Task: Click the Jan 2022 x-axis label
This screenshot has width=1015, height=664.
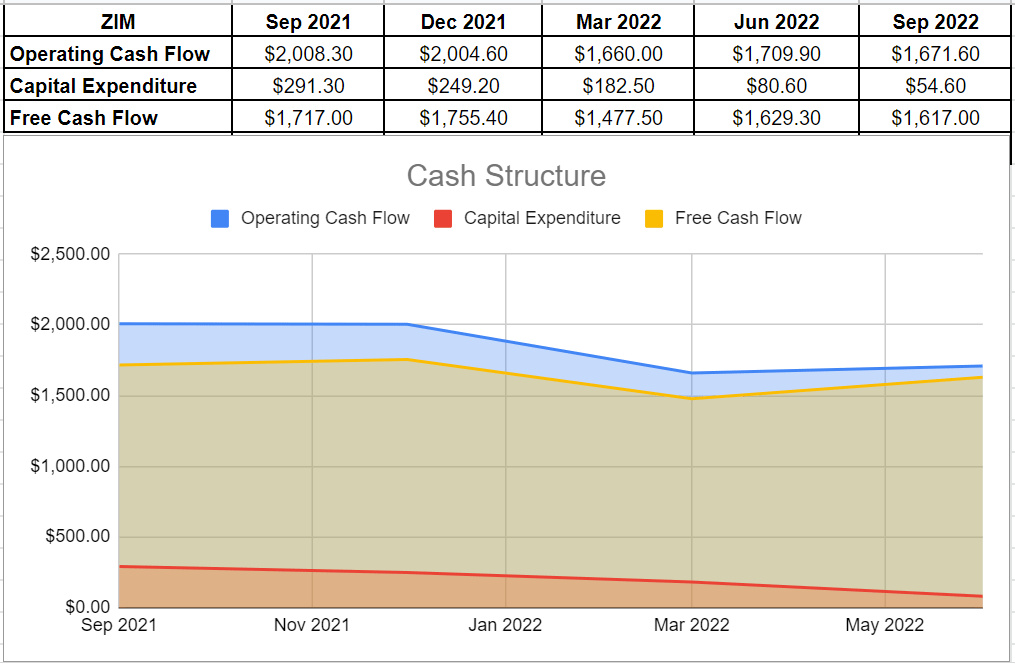Action: [505, 625]
